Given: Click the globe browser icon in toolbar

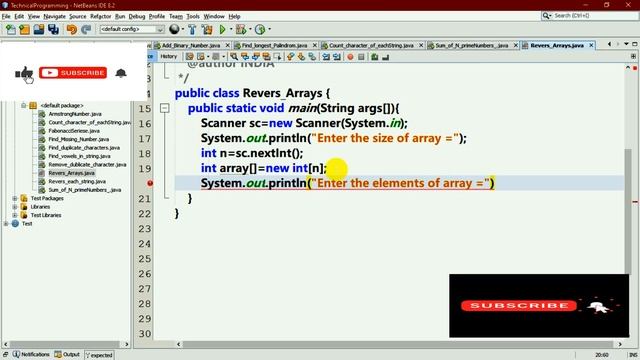Looking at the screenshot, I should coord(174,29).
